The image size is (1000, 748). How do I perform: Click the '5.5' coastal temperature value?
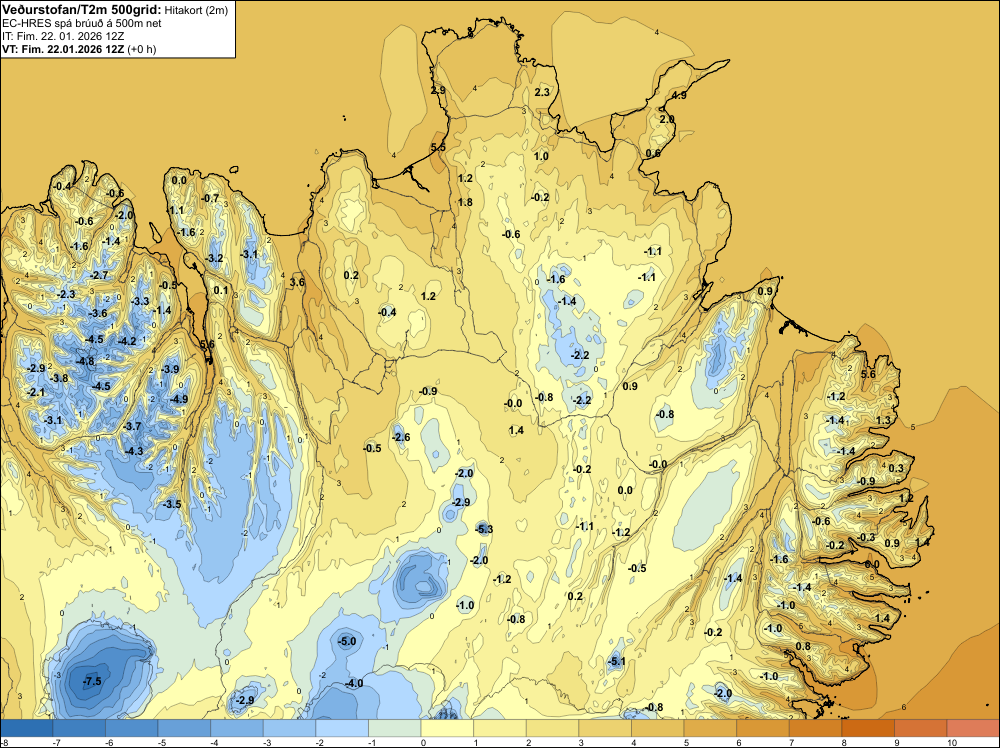(438, 147)
